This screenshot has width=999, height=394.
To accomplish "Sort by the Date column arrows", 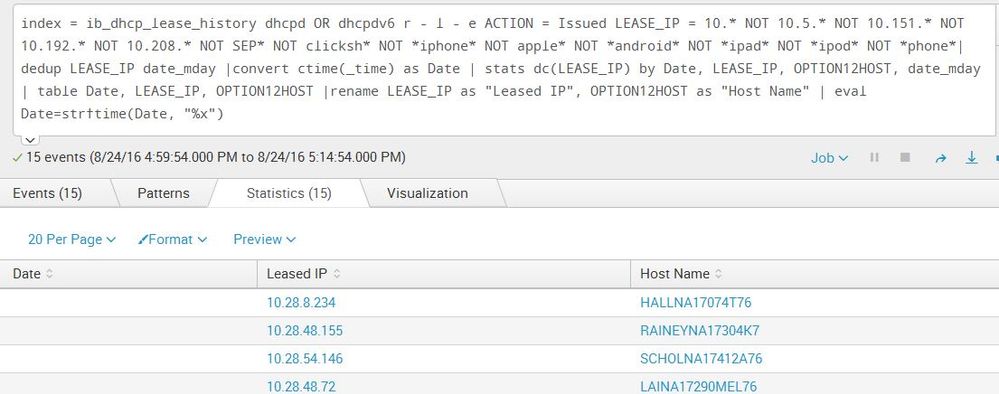I will (50, 274).
